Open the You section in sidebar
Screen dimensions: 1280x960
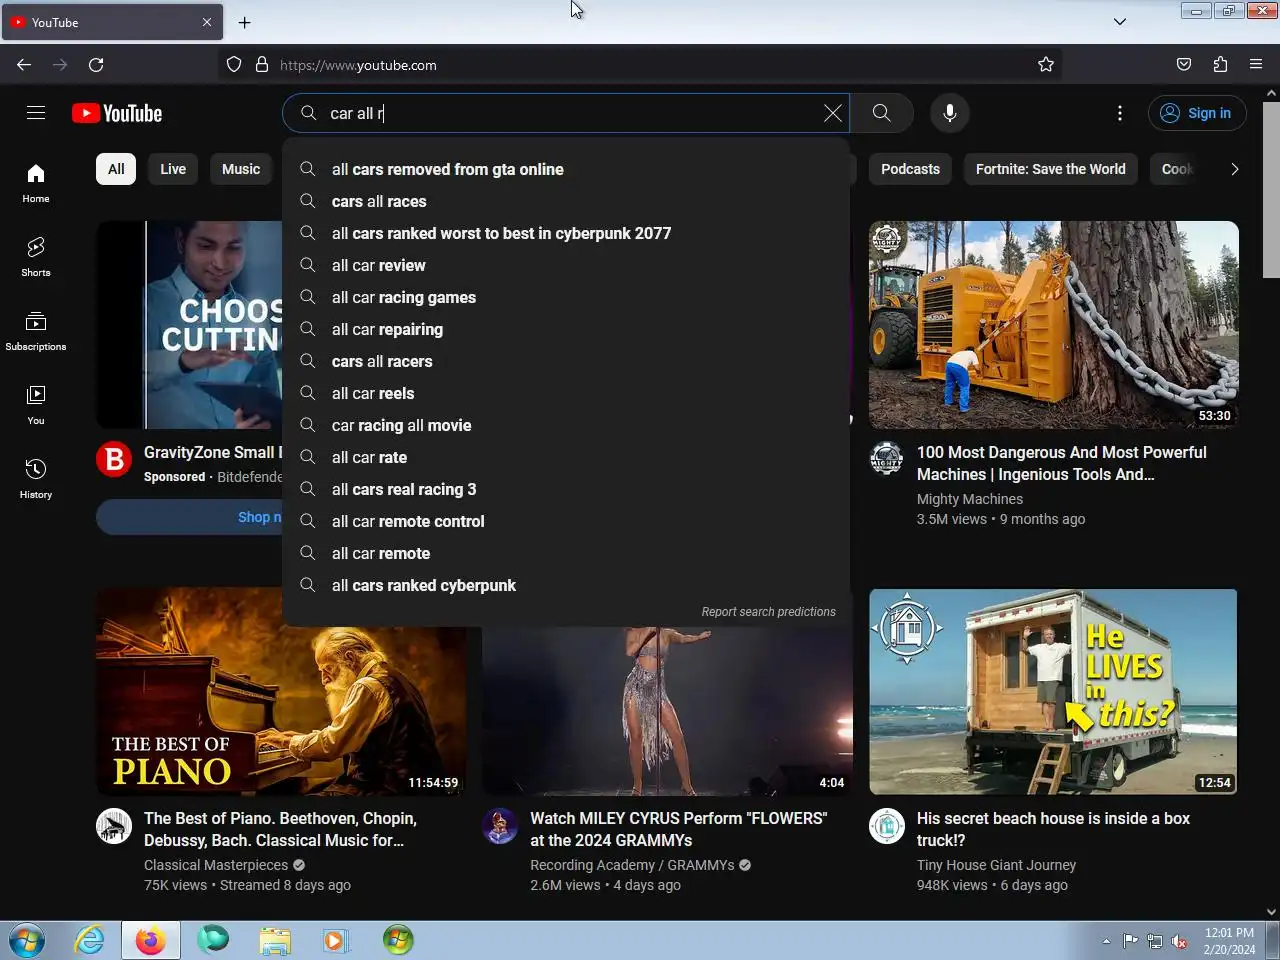pos(36,405)
